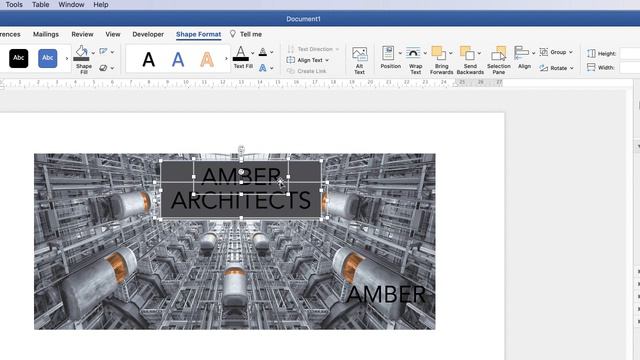The height and width of the screenshot is (360, 640).
Task: Switch to the View tab
Action: tap(113, 34)
